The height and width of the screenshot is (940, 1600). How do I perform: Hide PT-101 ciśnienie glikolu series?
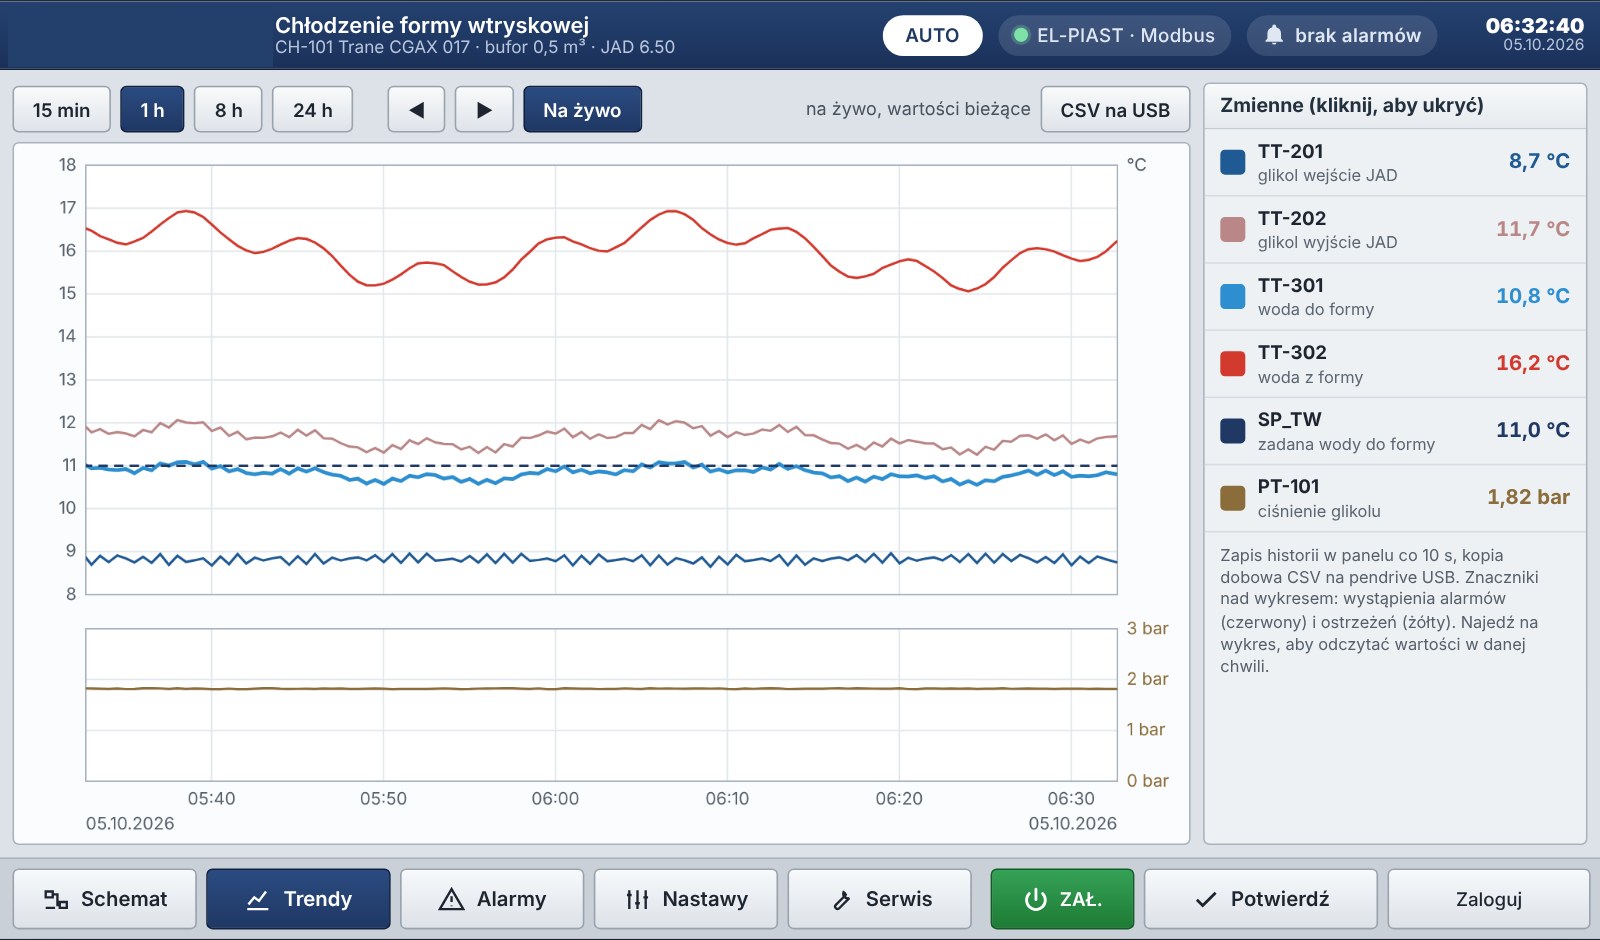pyautogui.click(x=1395, y=498)
